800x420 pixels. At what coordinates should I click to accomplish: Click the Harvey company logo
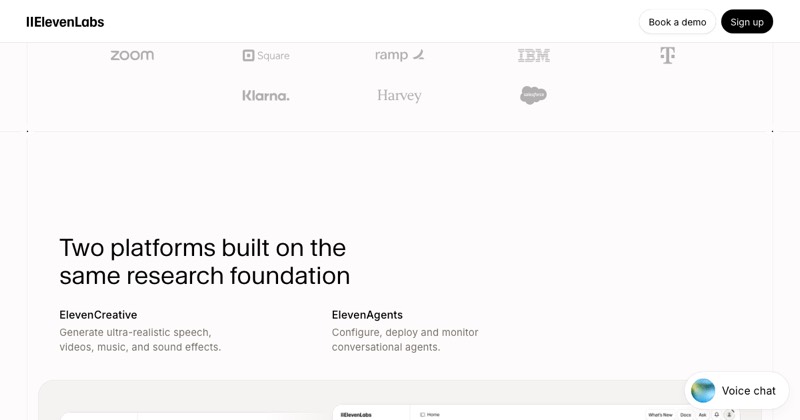pyautogui.click(x=399, y=95)
